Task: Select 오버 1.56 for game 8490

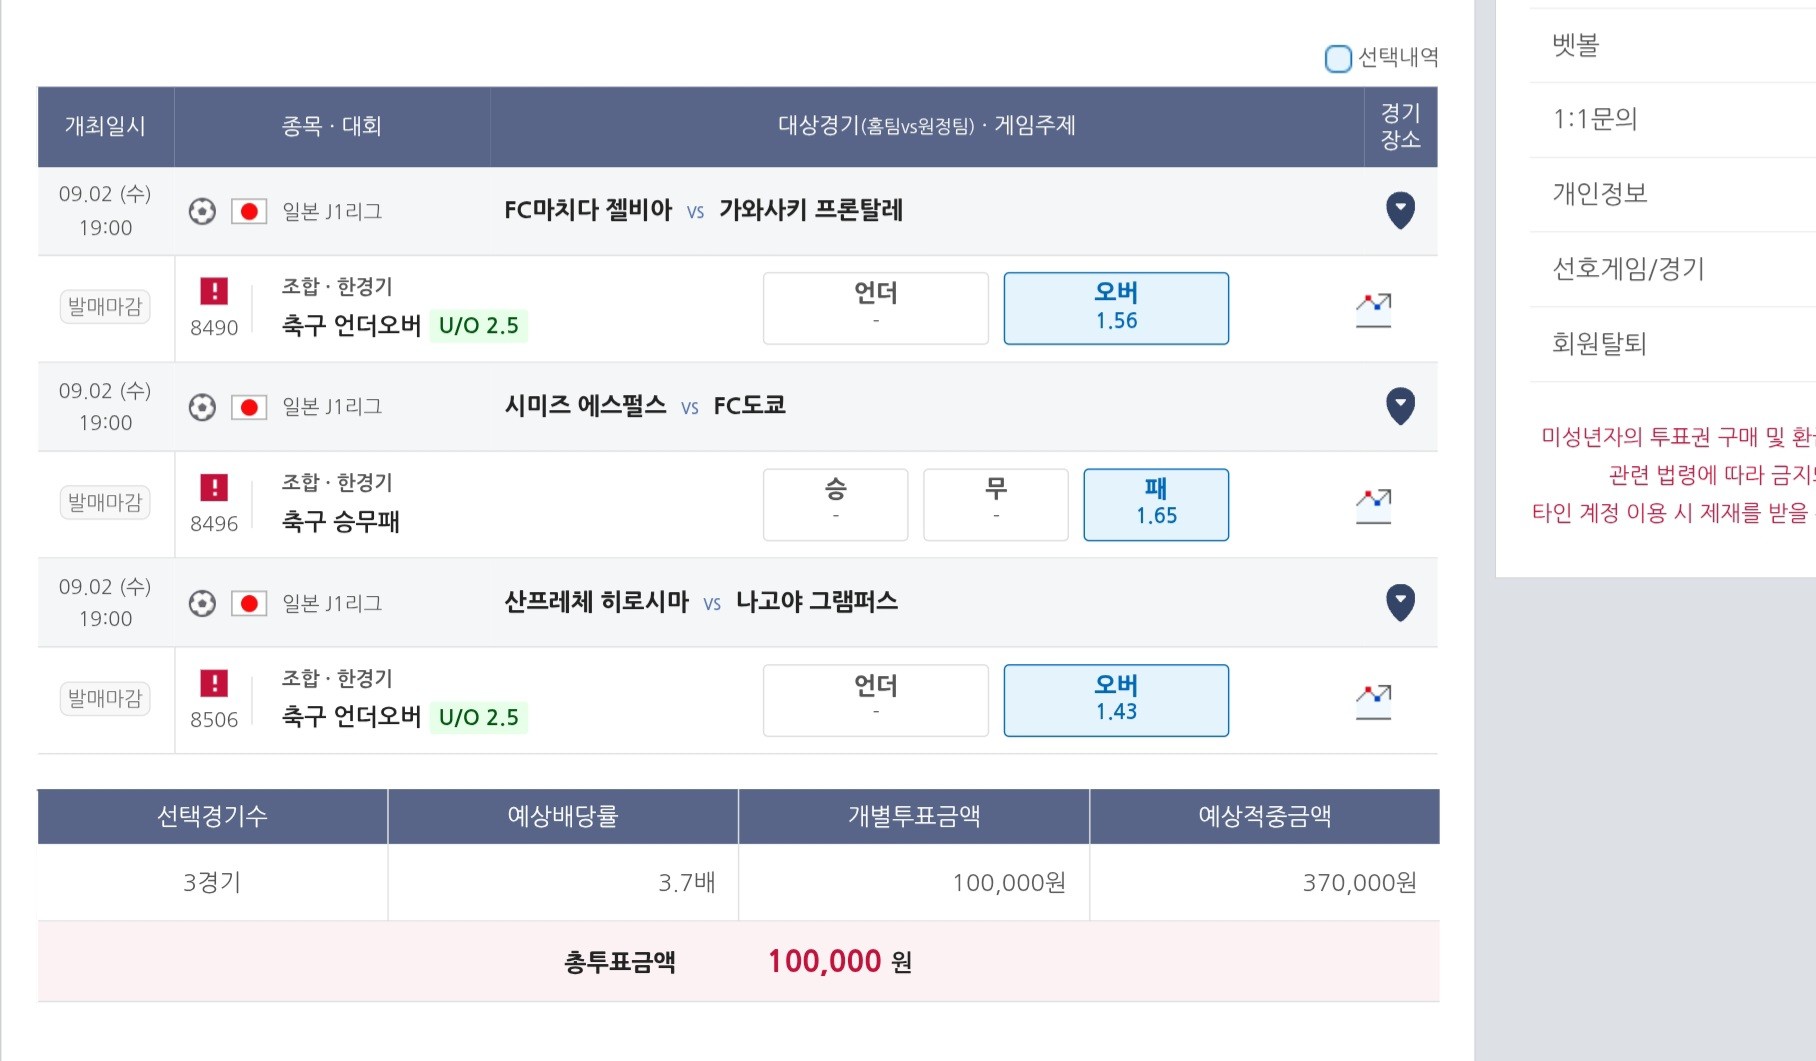Action: click(1116, 308)
